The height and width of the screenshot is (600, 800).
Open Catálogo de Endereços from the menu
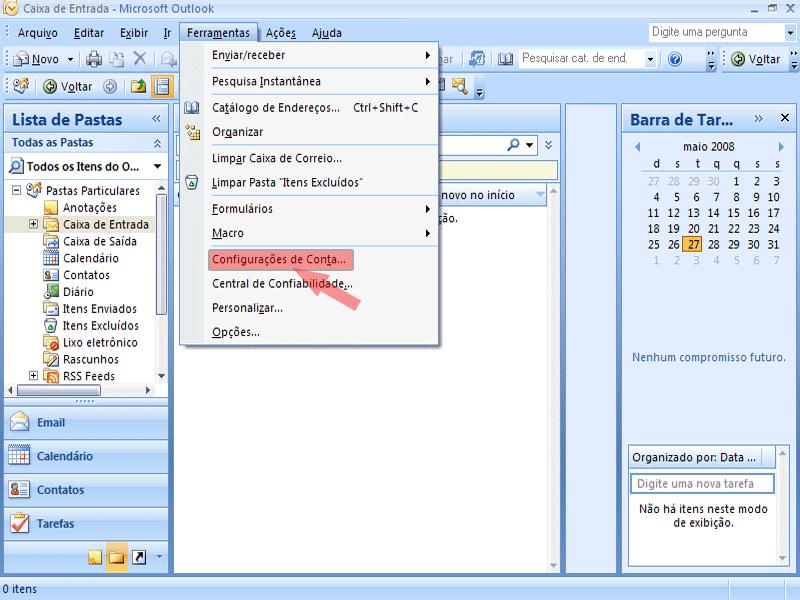tap(276, 107)
